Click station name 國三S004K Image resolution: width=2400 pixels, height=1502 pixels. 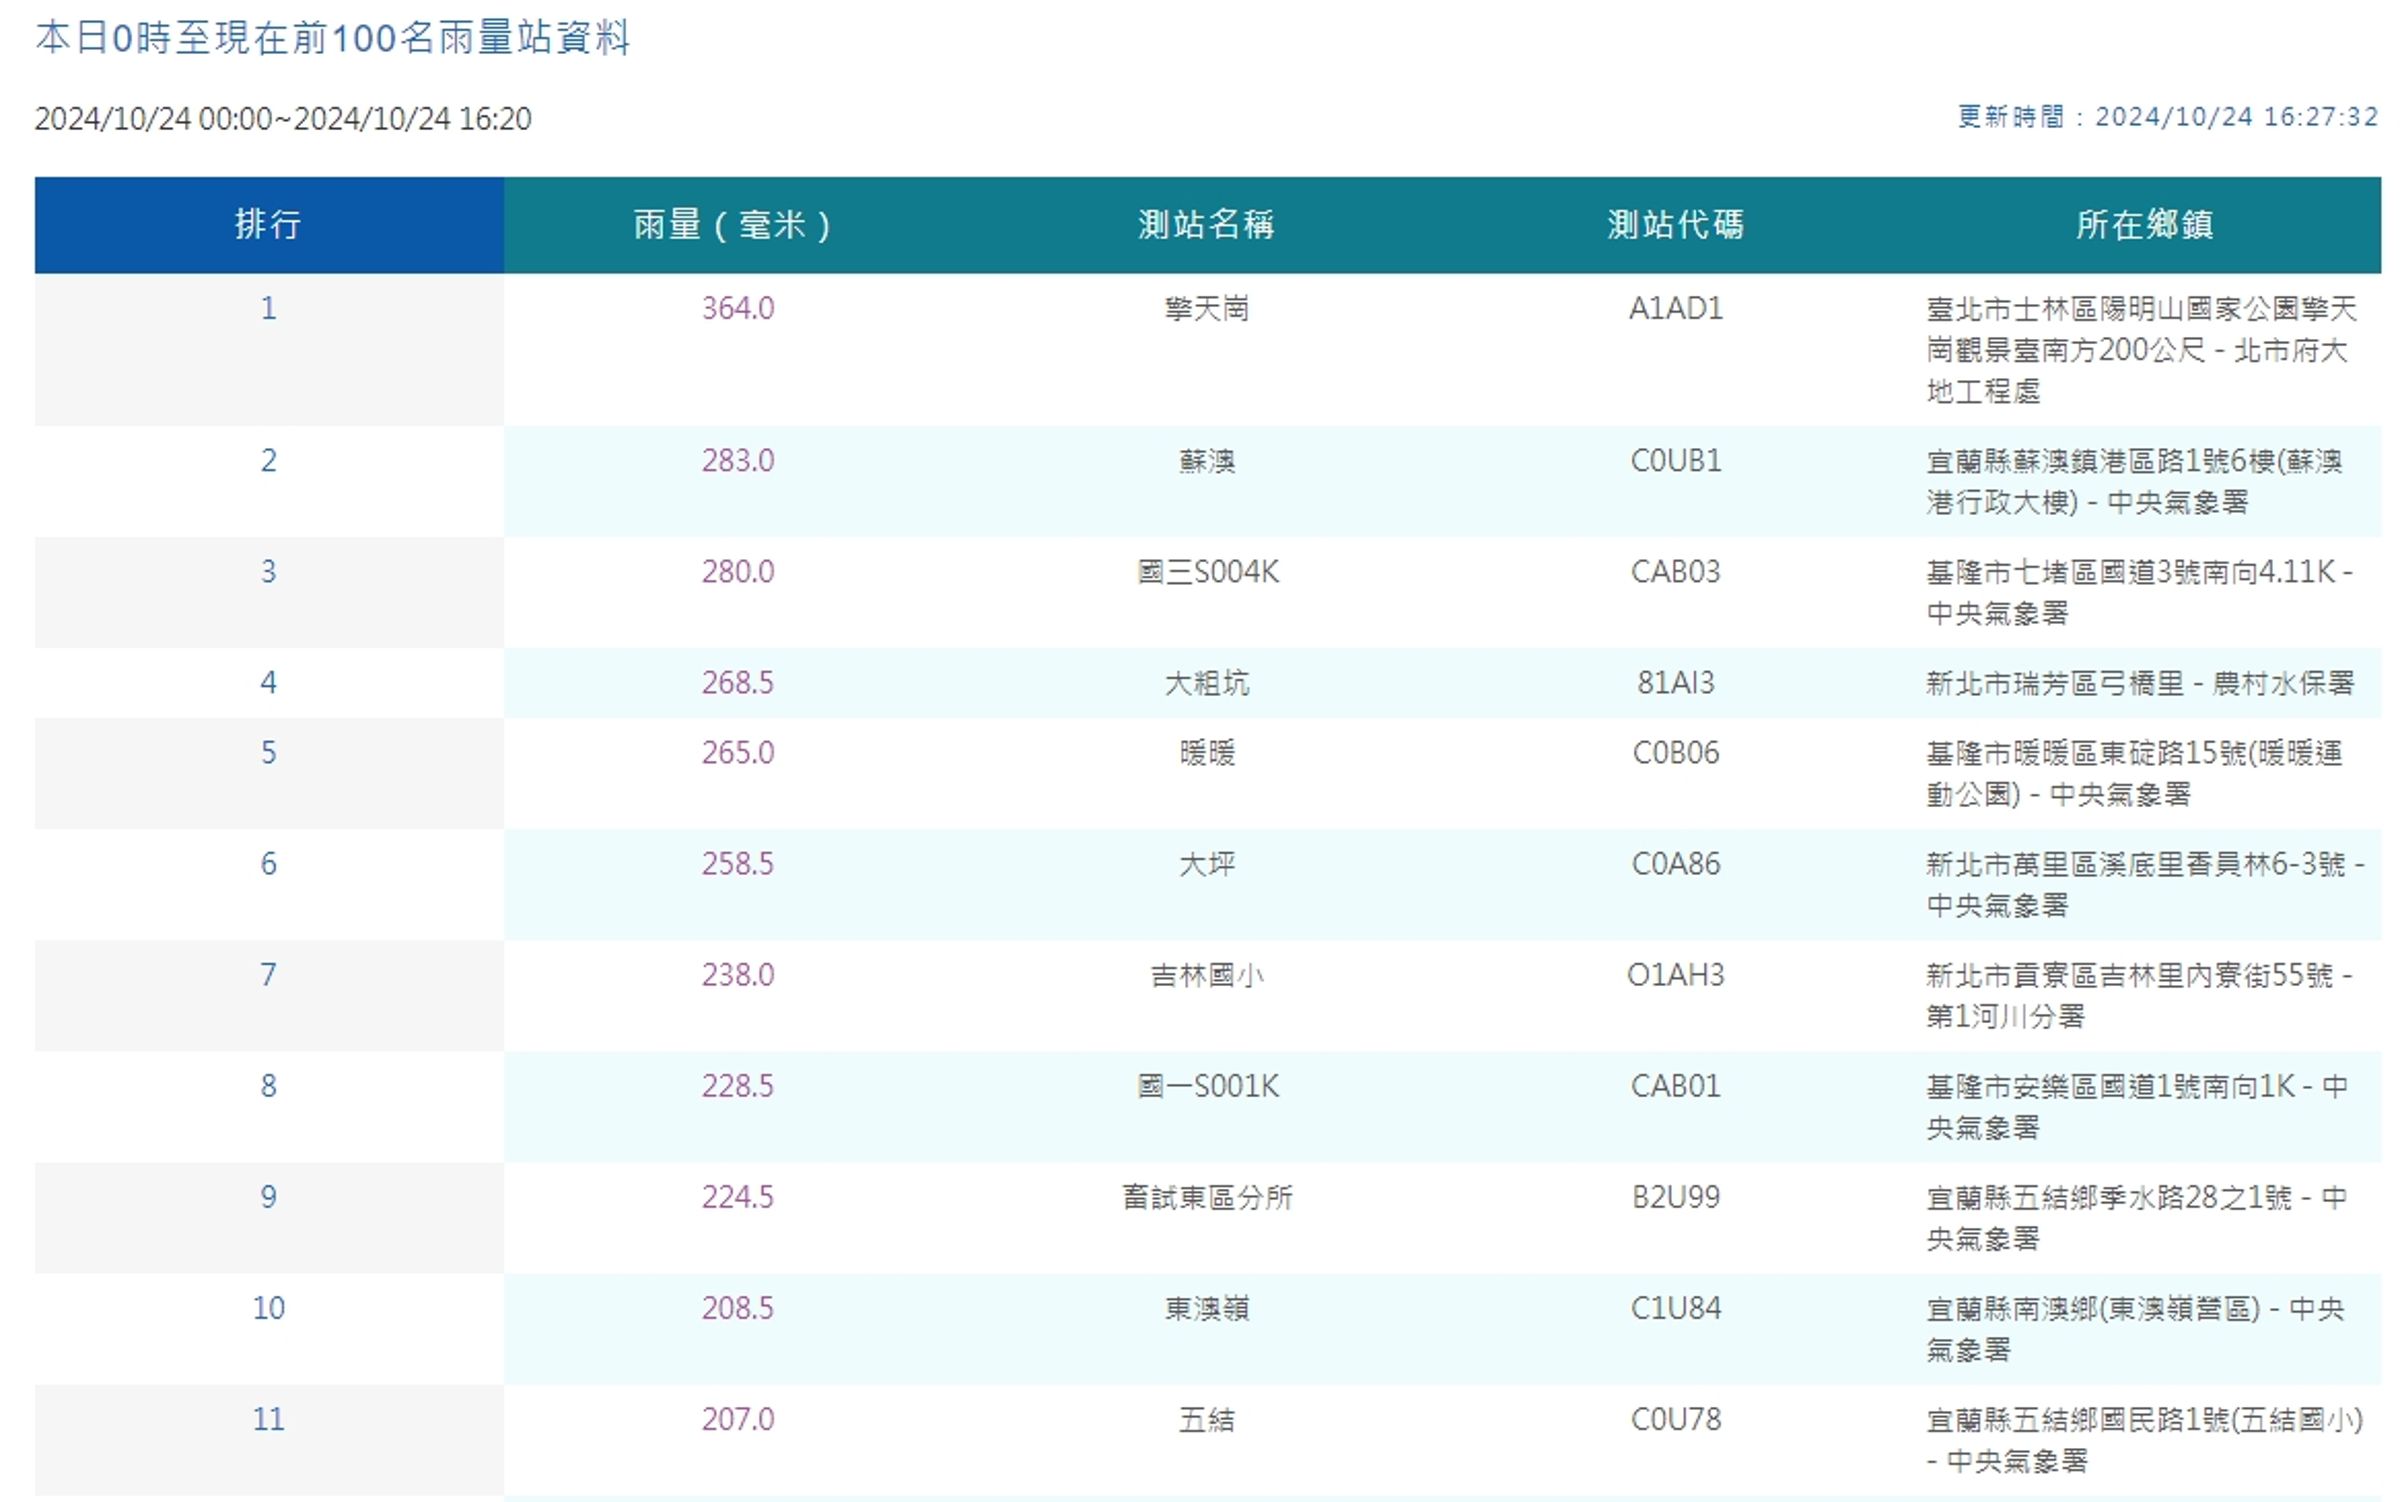[1207, 571]
